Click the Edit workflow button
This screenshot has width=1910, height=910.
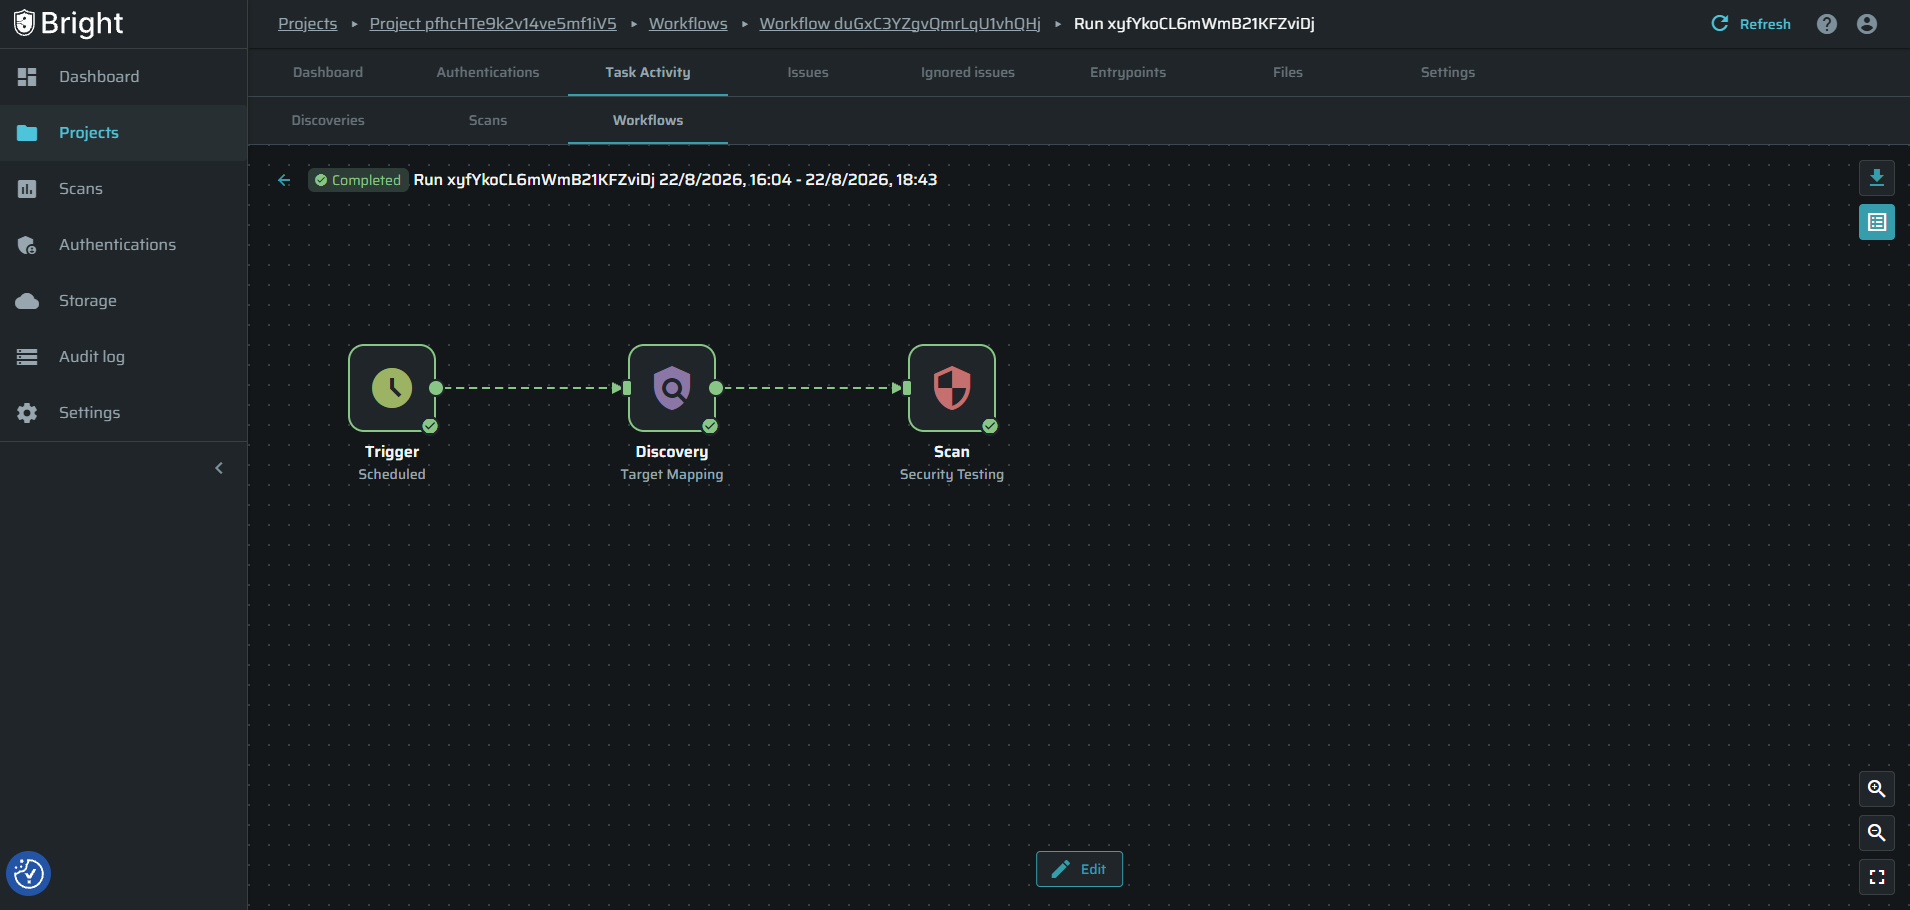(1079, 869)
